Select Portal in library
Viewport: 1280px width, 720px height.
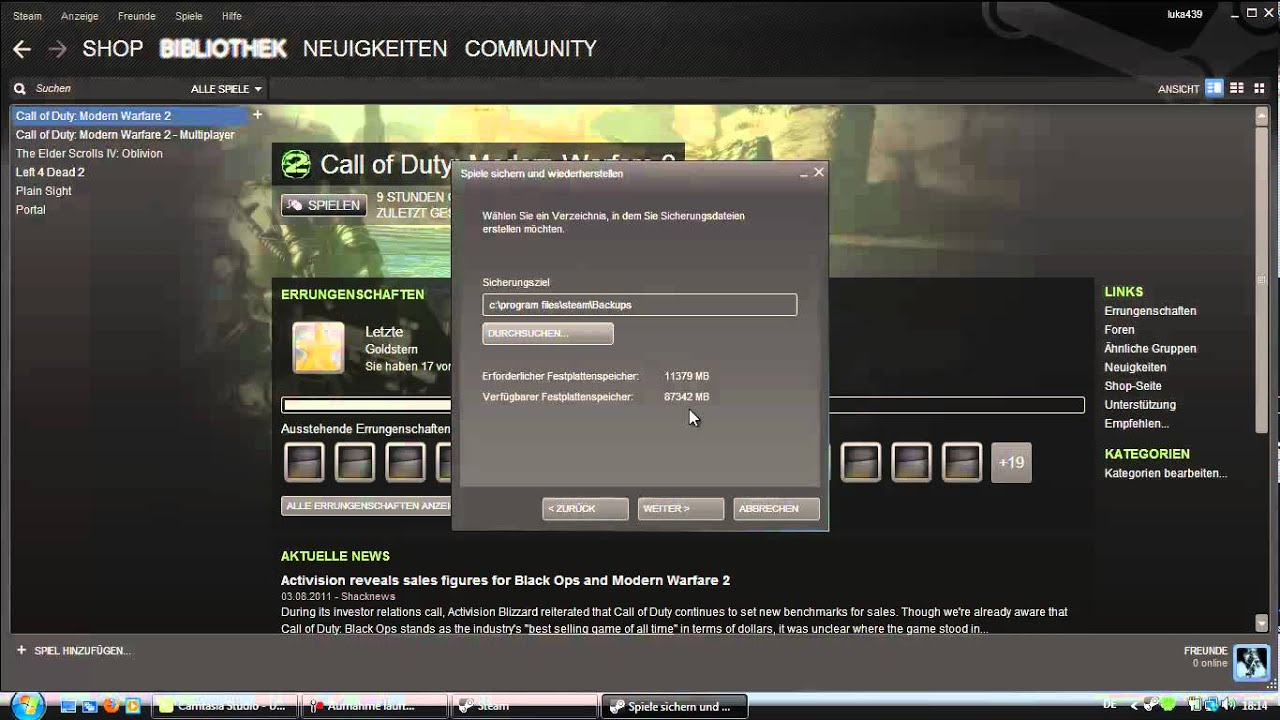[31, 210]
